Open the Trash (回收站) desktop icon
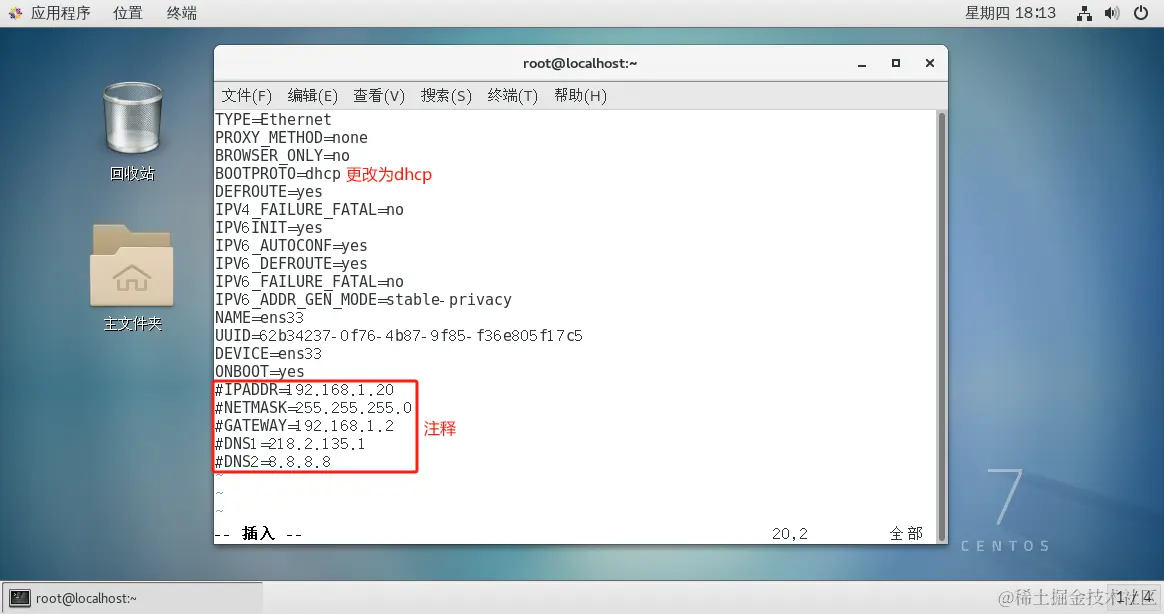The image size is (1164, 614). click(x=132, y=119)
